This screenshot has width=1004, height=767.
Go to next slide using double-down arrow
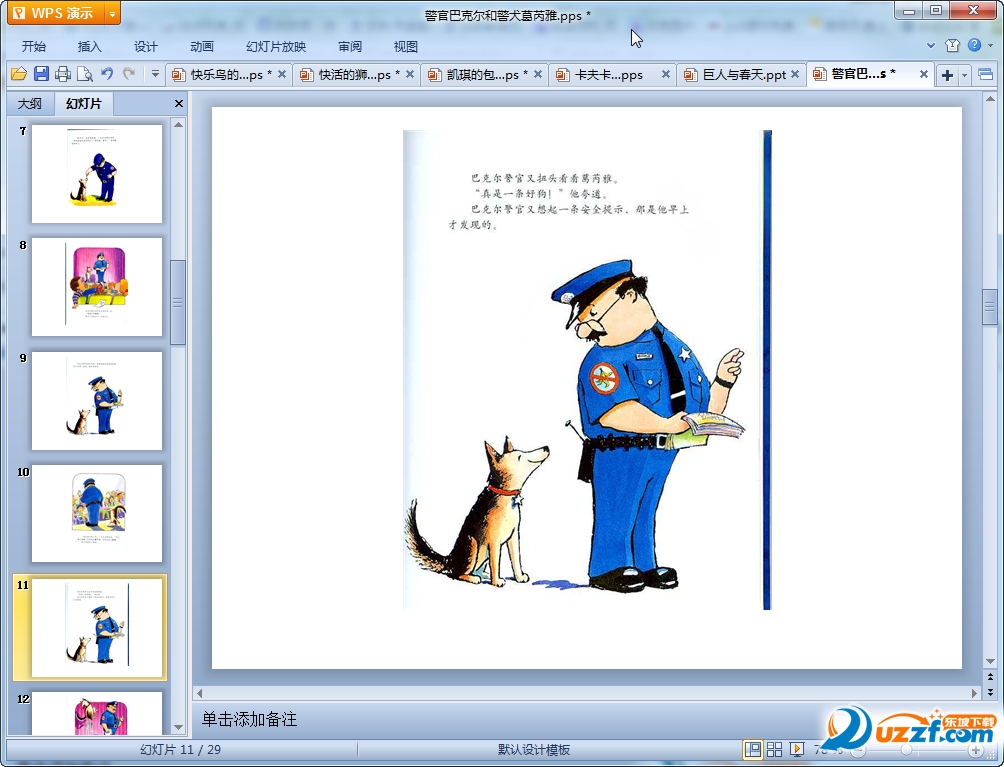[x=990, y=692]
